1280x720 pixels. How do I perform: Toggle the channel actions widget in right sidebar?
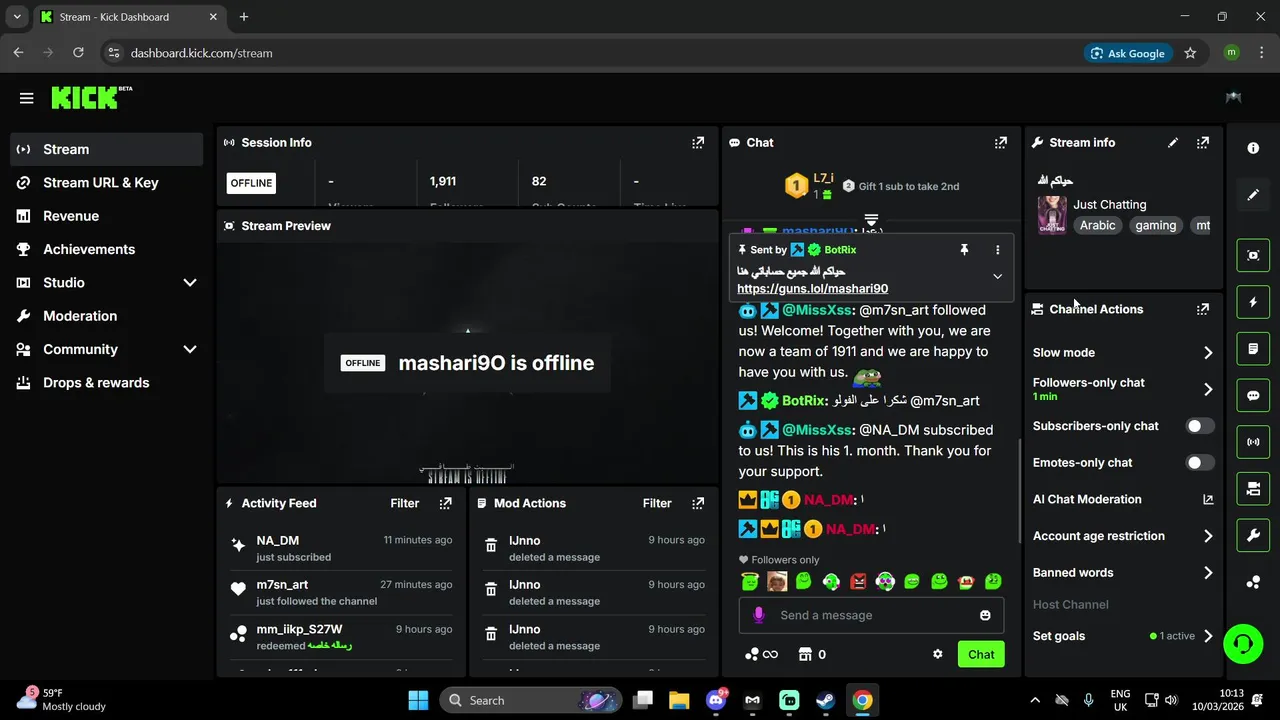click(1253, 489)
